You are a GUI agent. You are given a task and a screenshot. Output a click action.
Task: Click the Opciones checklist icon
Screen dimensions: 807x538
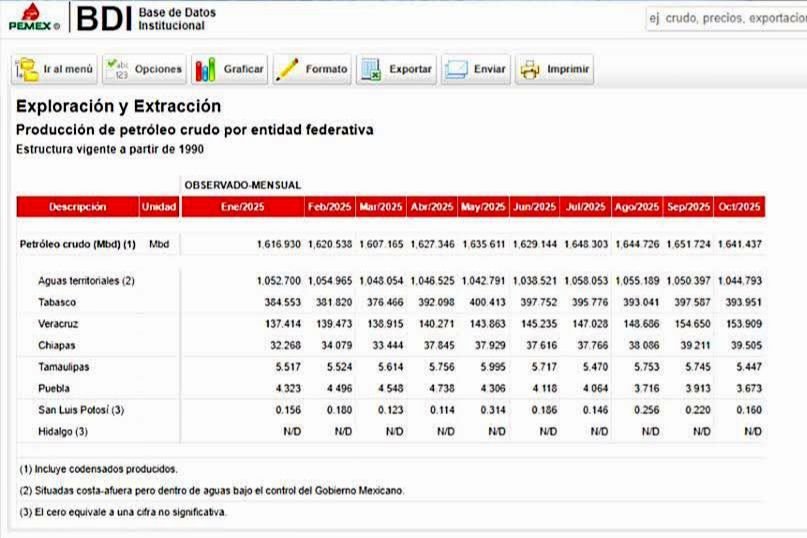116,70
